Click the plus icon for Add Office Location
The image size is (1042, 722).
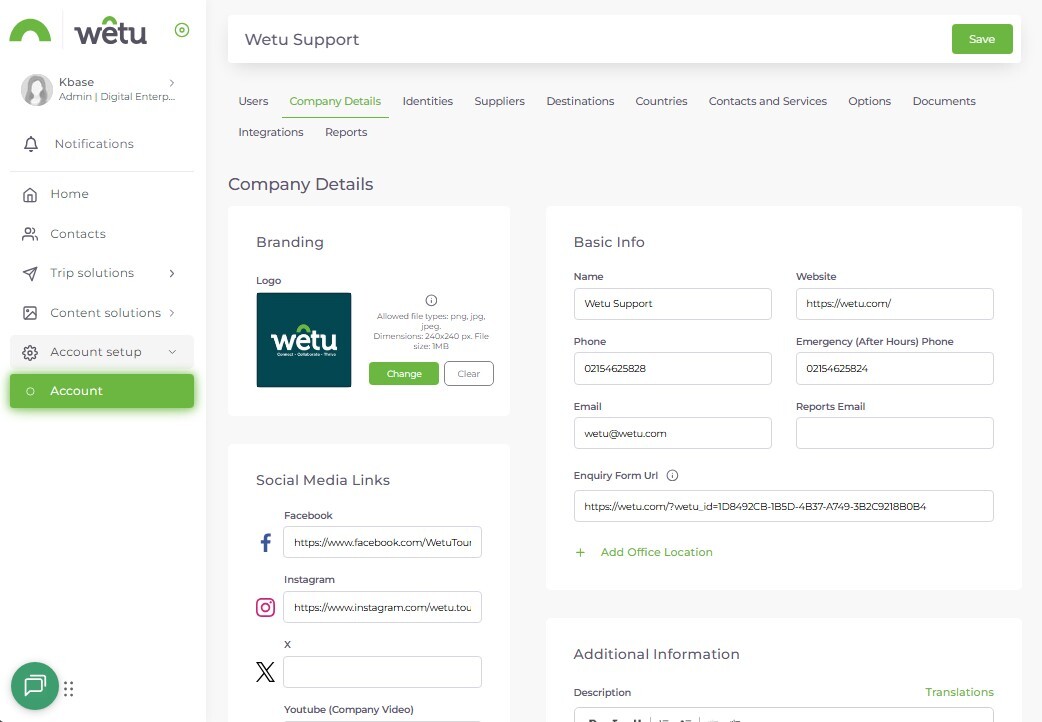tap(580, 552)
